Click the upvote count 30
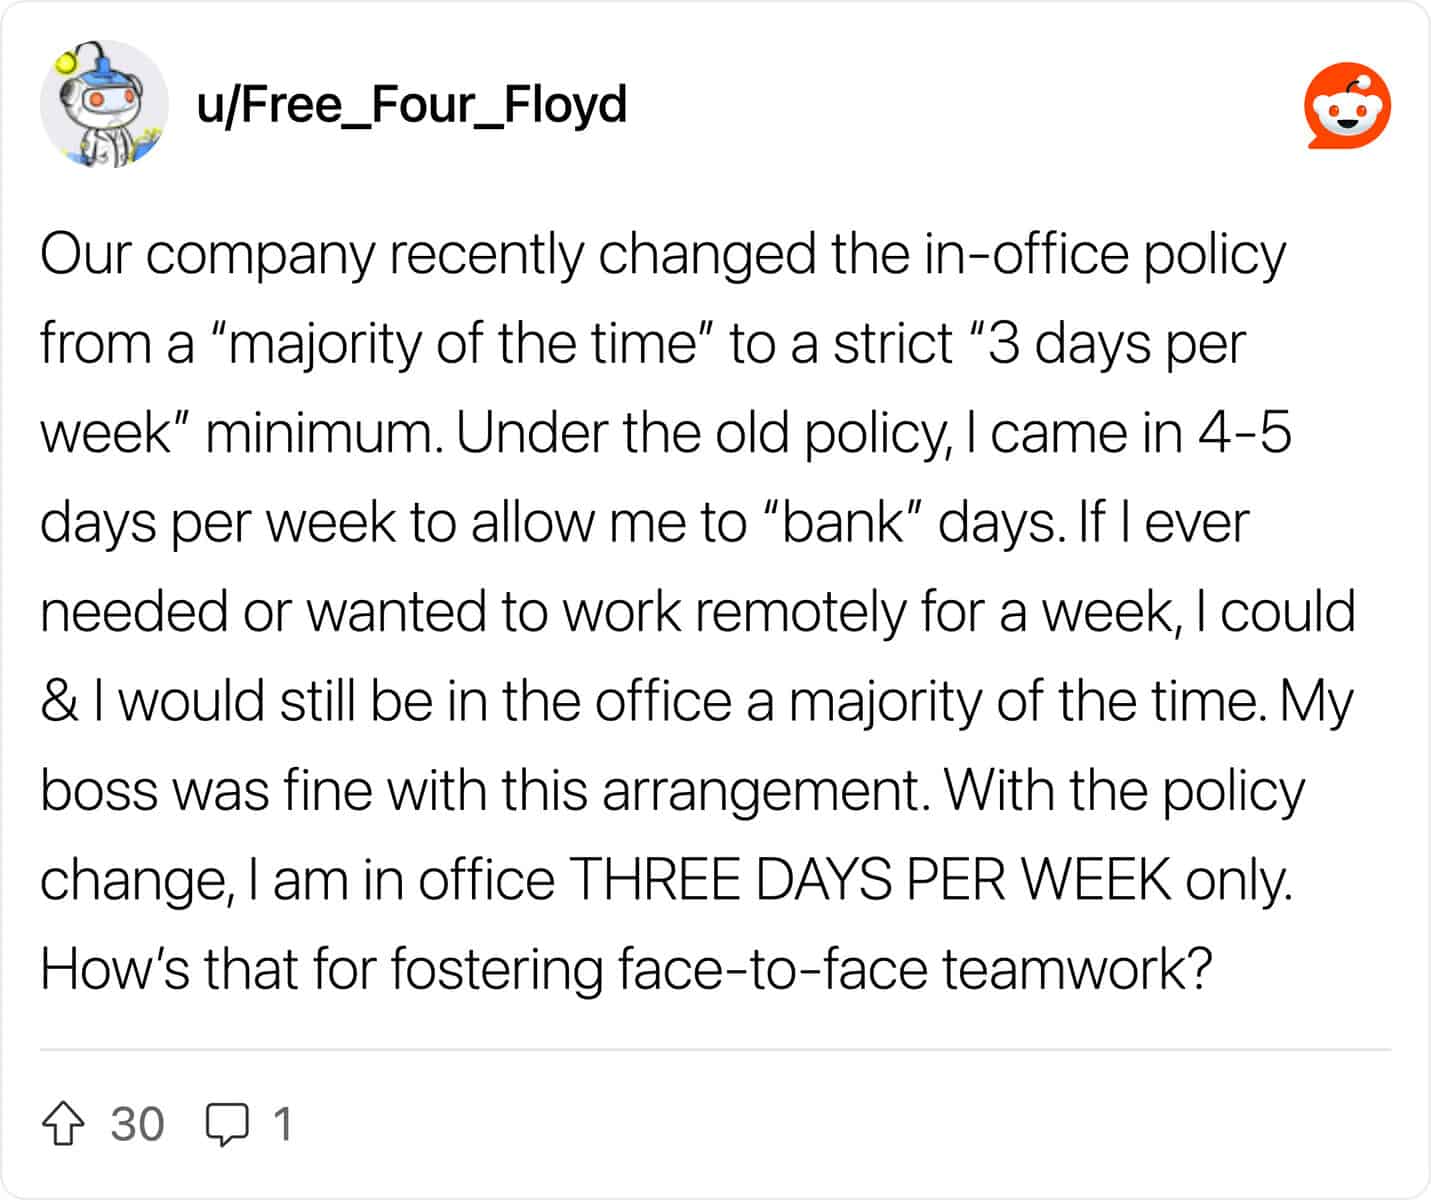 [x=137, y=1124]
